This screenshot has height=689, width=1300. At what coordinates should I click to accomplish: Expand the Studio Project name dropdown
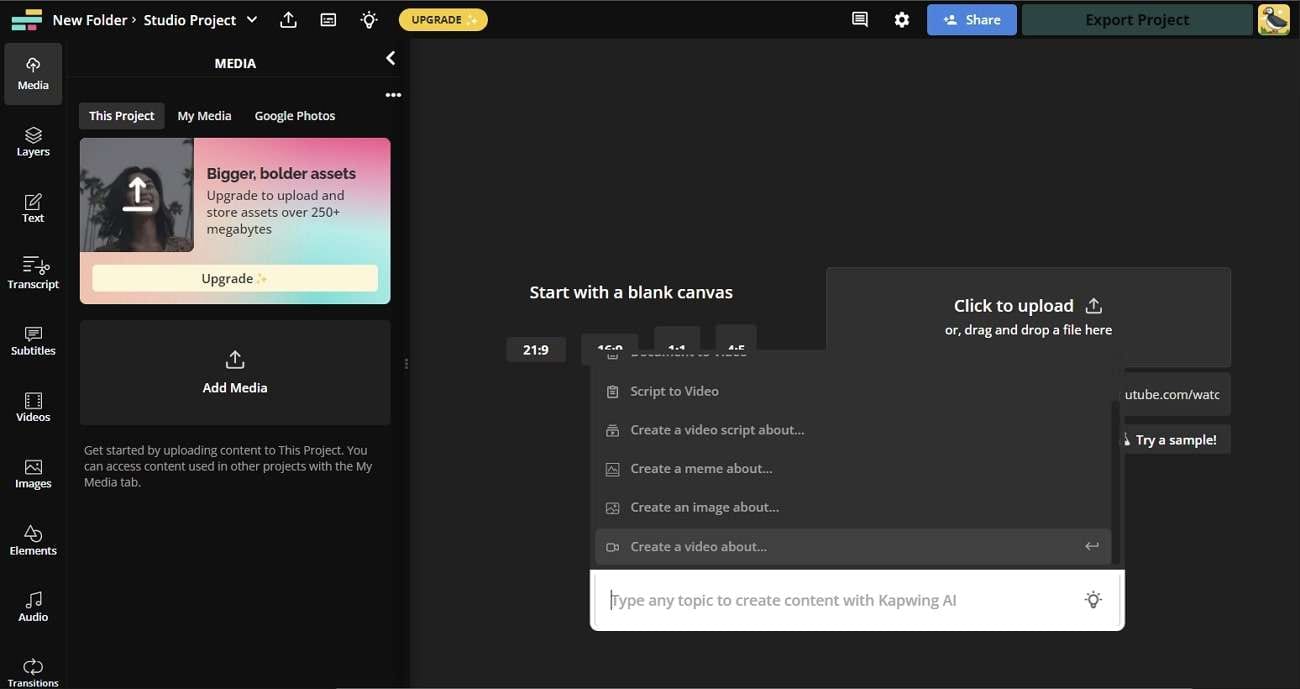click(252, 19)
